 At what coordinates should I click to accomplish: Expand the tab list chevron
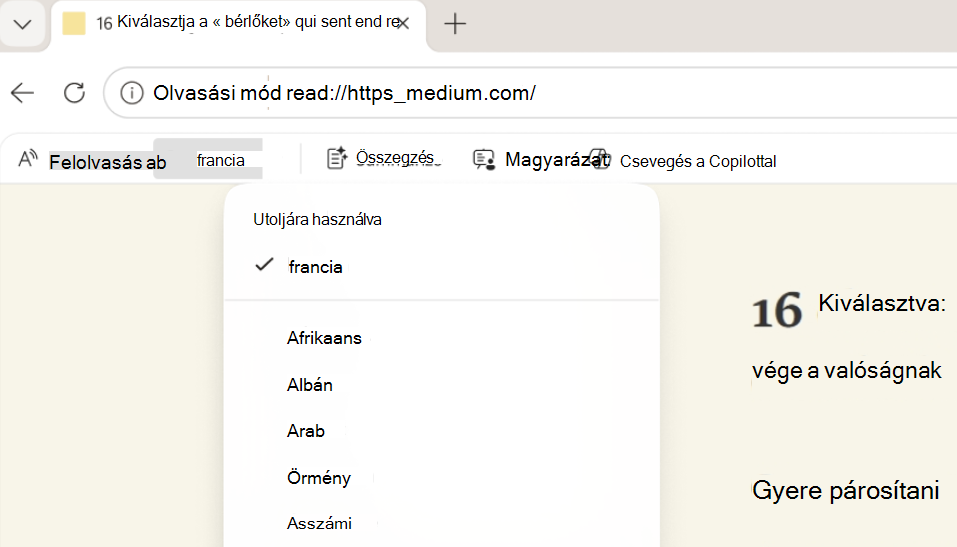click(23, 24)
